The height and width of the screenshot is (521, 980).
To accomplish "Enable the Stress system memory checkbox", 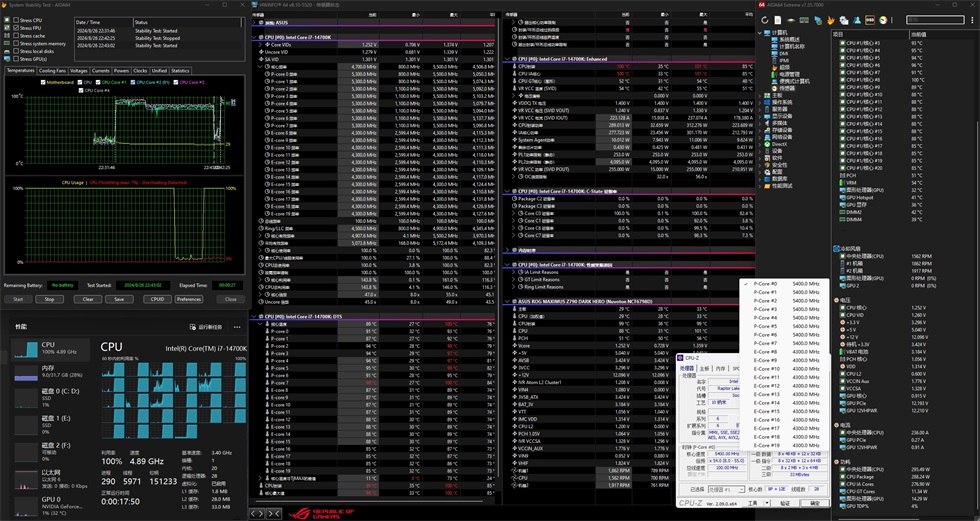I will 16,43.
